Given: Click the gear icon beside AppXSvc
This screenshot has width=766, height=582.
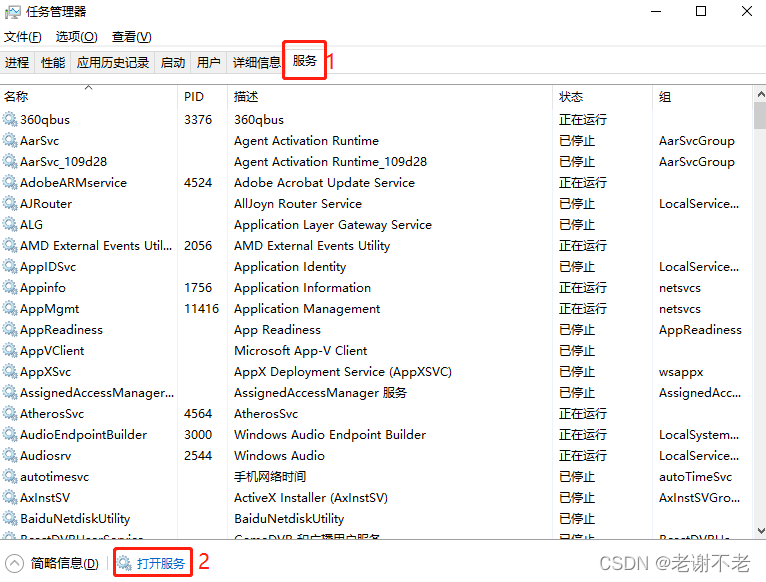Looking at the screenshot, I should 10,371.
